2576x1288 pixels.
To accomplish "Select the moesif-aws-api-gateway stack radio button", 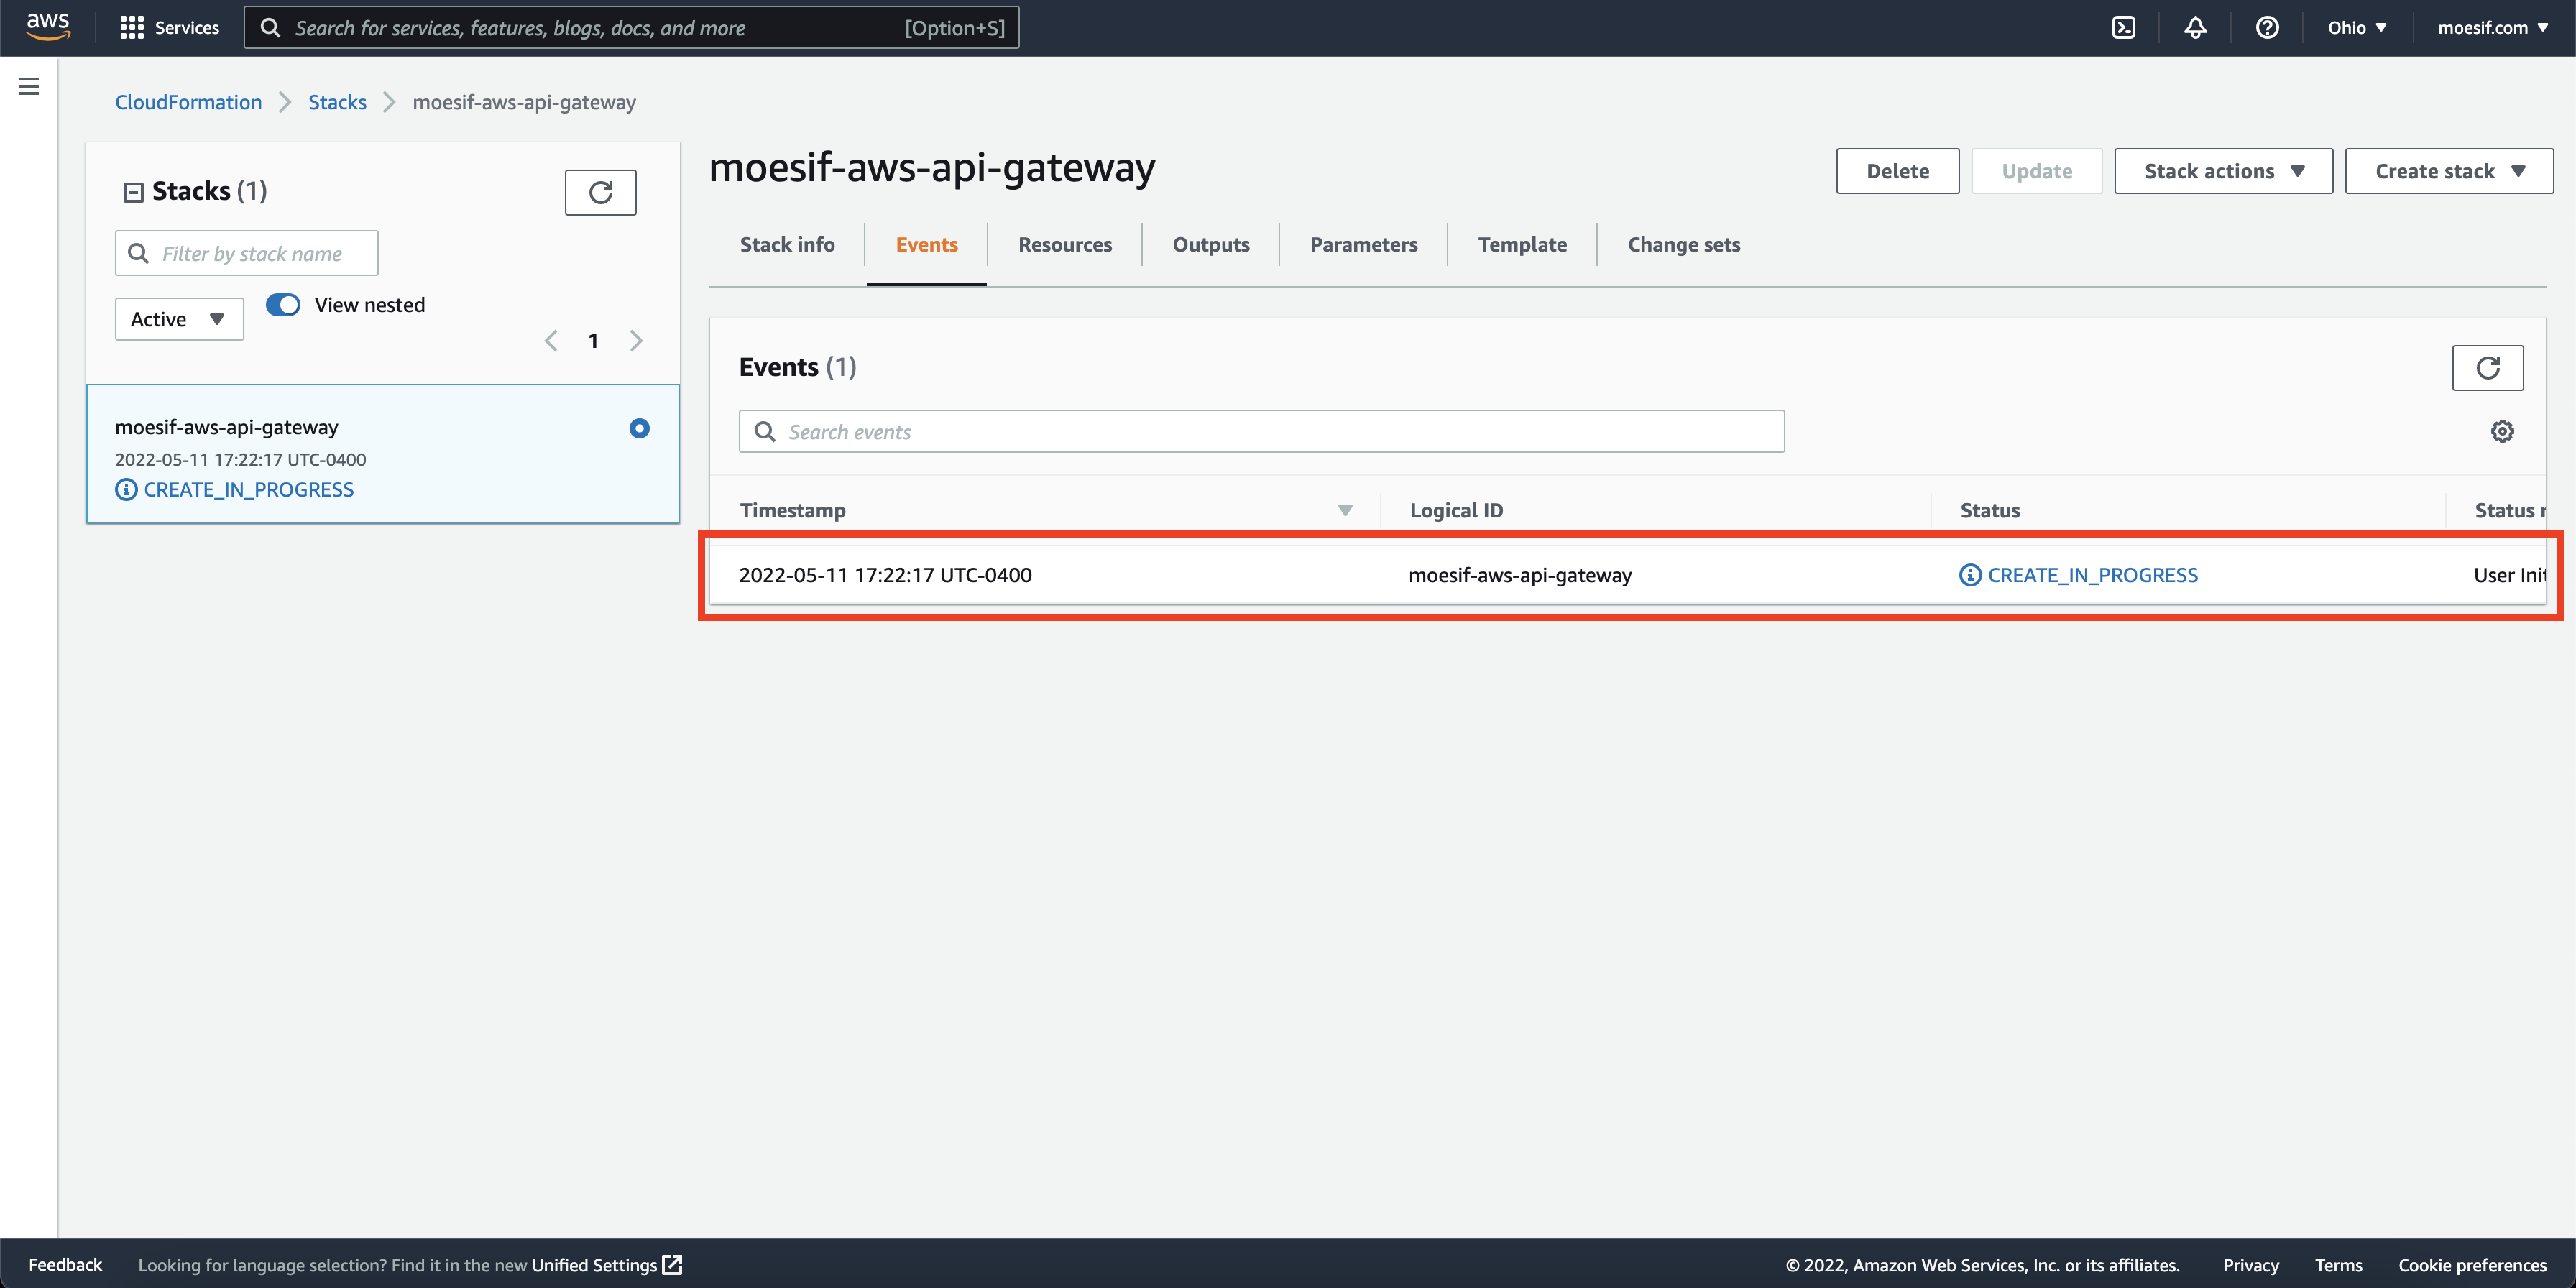I will [639, 428].
